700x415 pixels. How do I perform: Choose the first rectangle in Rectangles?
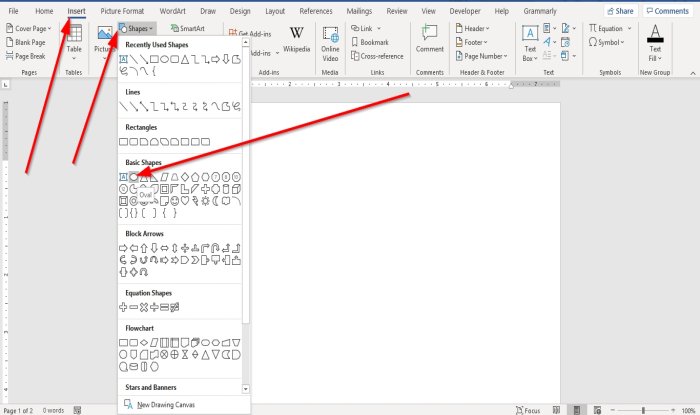pyautogui.click(x=123, y=142)
